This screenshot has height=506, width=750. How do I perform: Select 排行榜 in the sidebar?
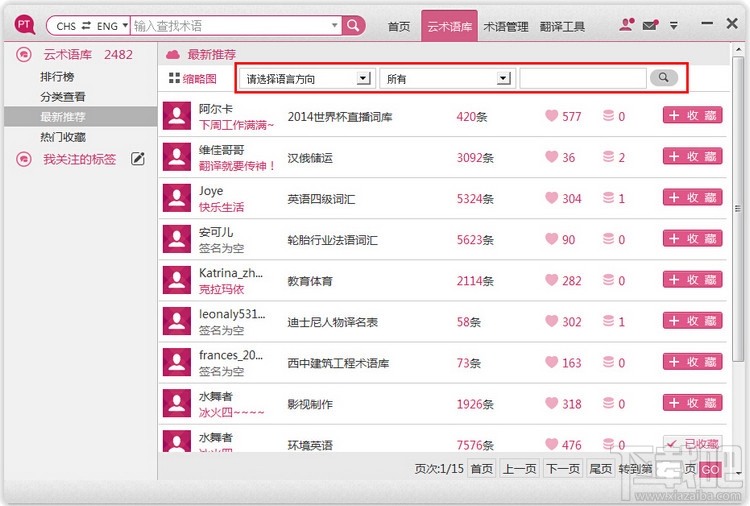57,77
